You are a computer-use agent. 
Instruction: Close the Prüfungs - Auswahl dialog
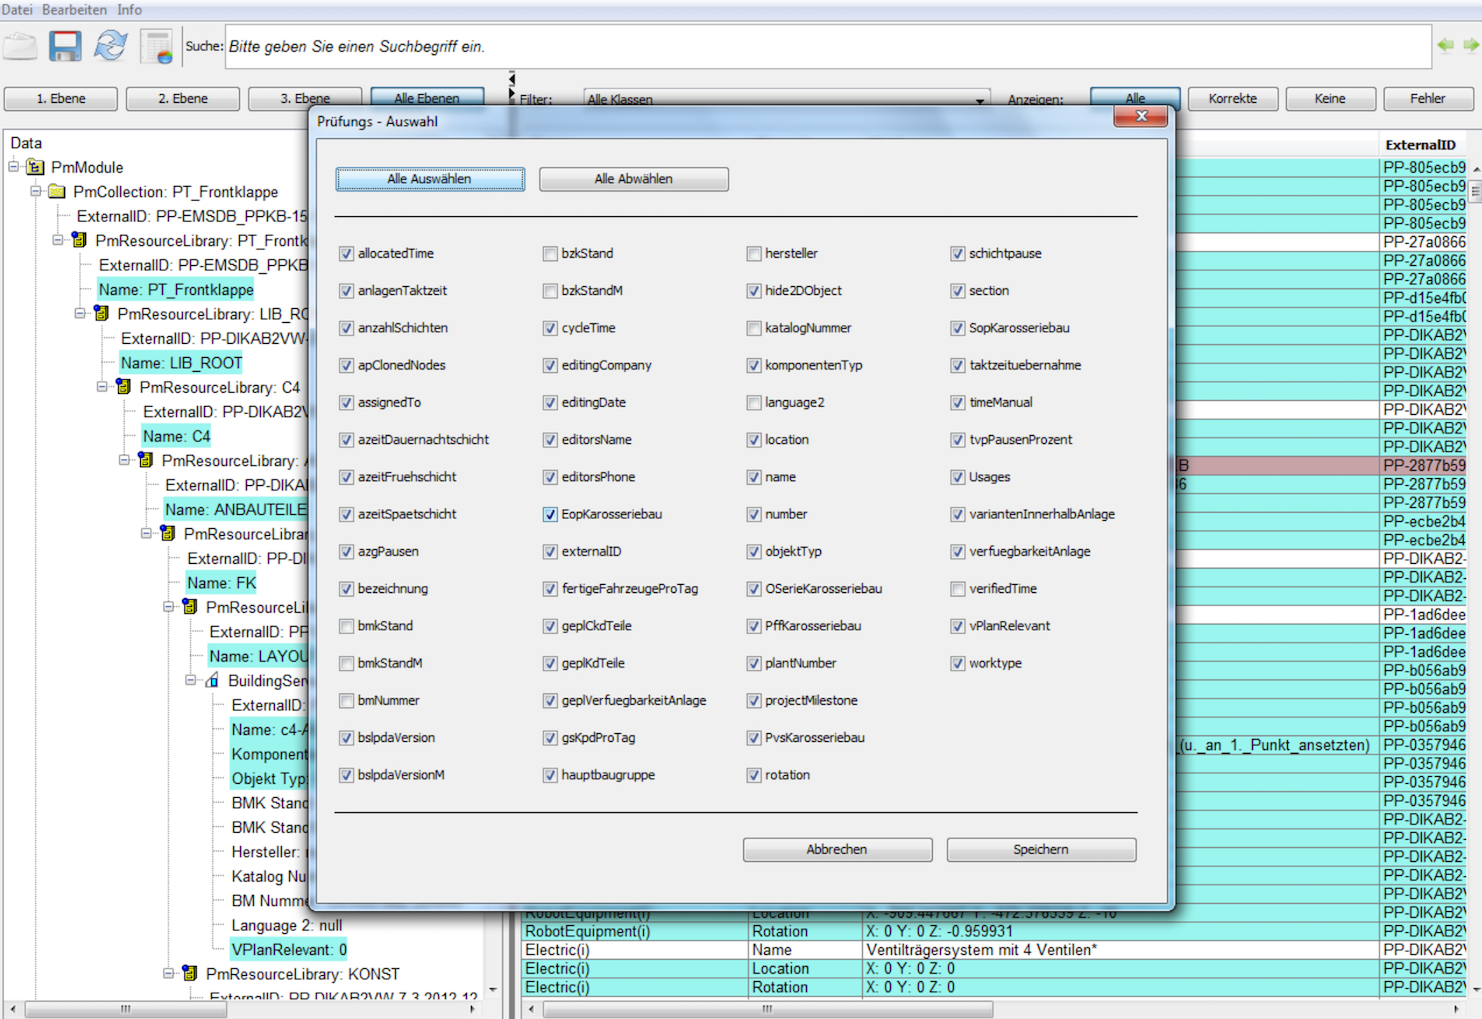click(x=1141, y=117)
